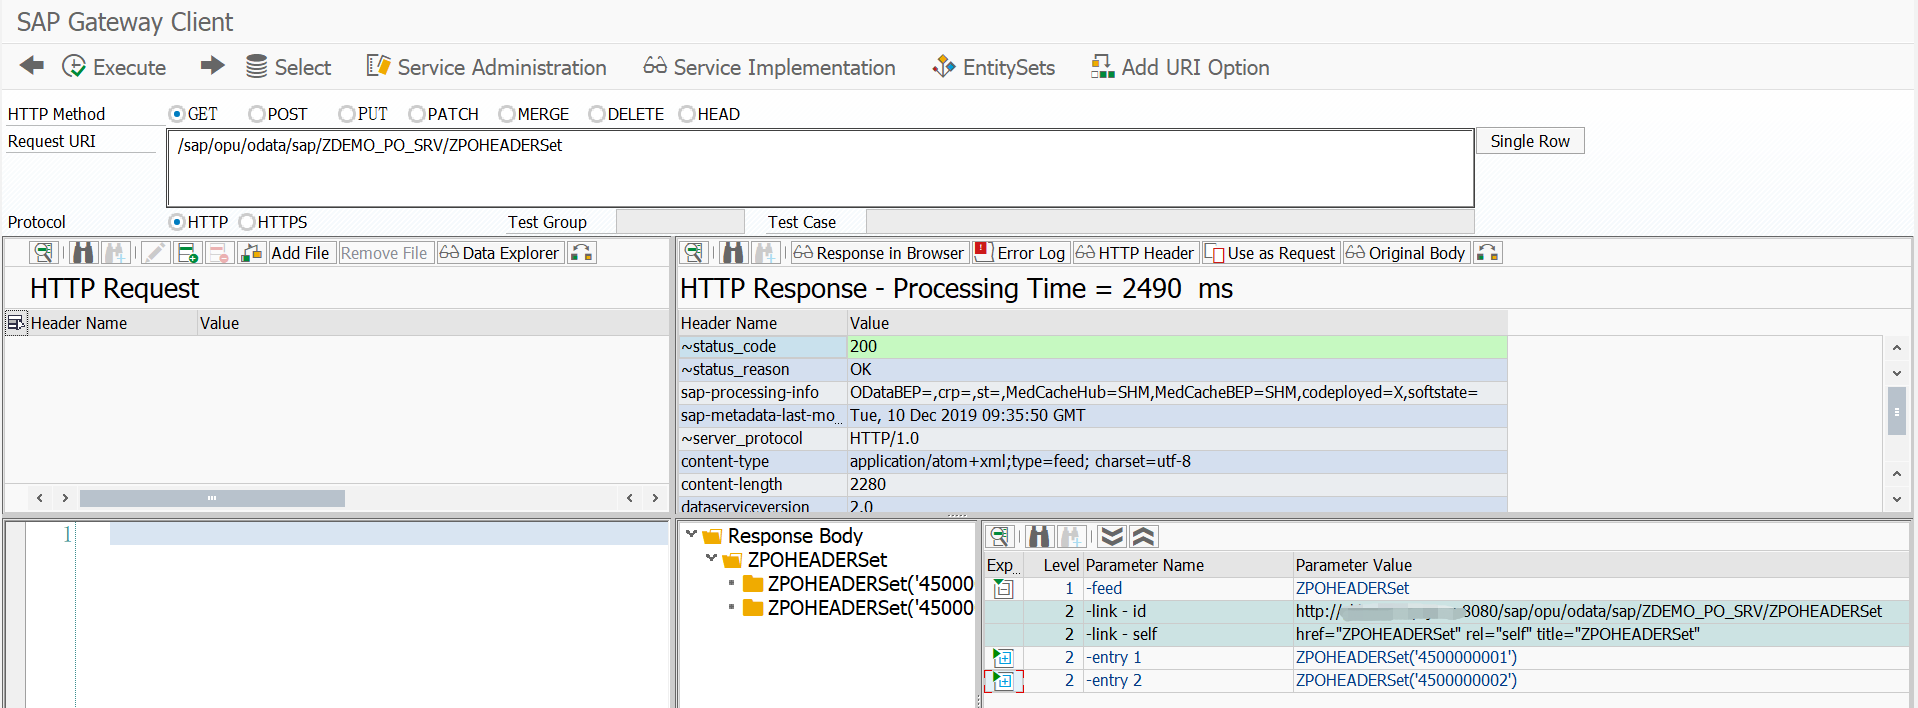
Task: Click Find binoculars in response body toolbar
Action: click(x=1040, y=537)
